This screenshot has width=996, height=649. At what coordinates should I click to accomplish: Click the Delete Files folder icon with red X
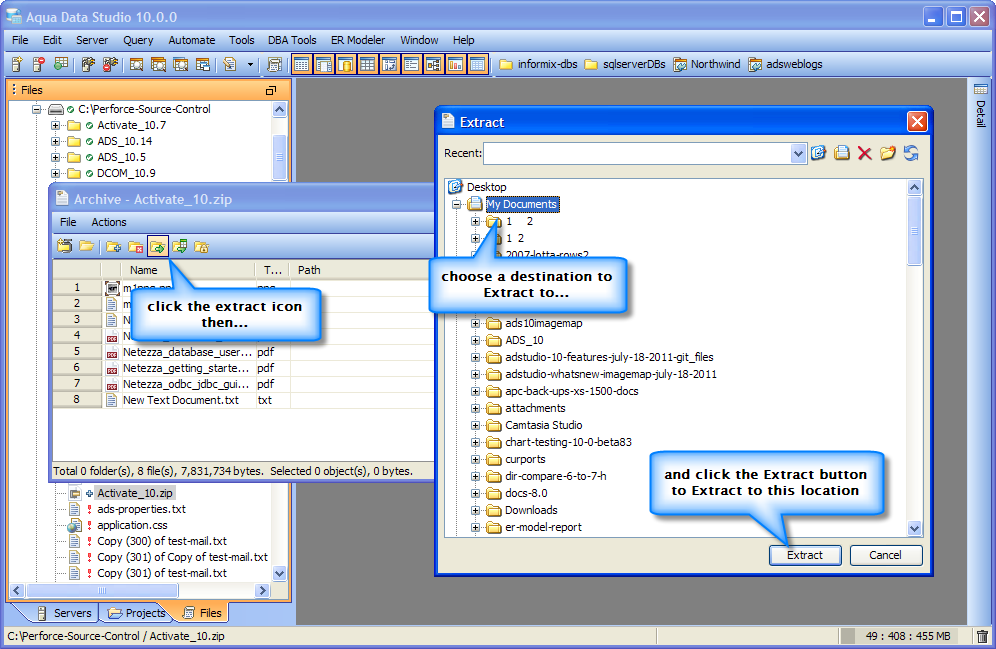pos(135,246)
